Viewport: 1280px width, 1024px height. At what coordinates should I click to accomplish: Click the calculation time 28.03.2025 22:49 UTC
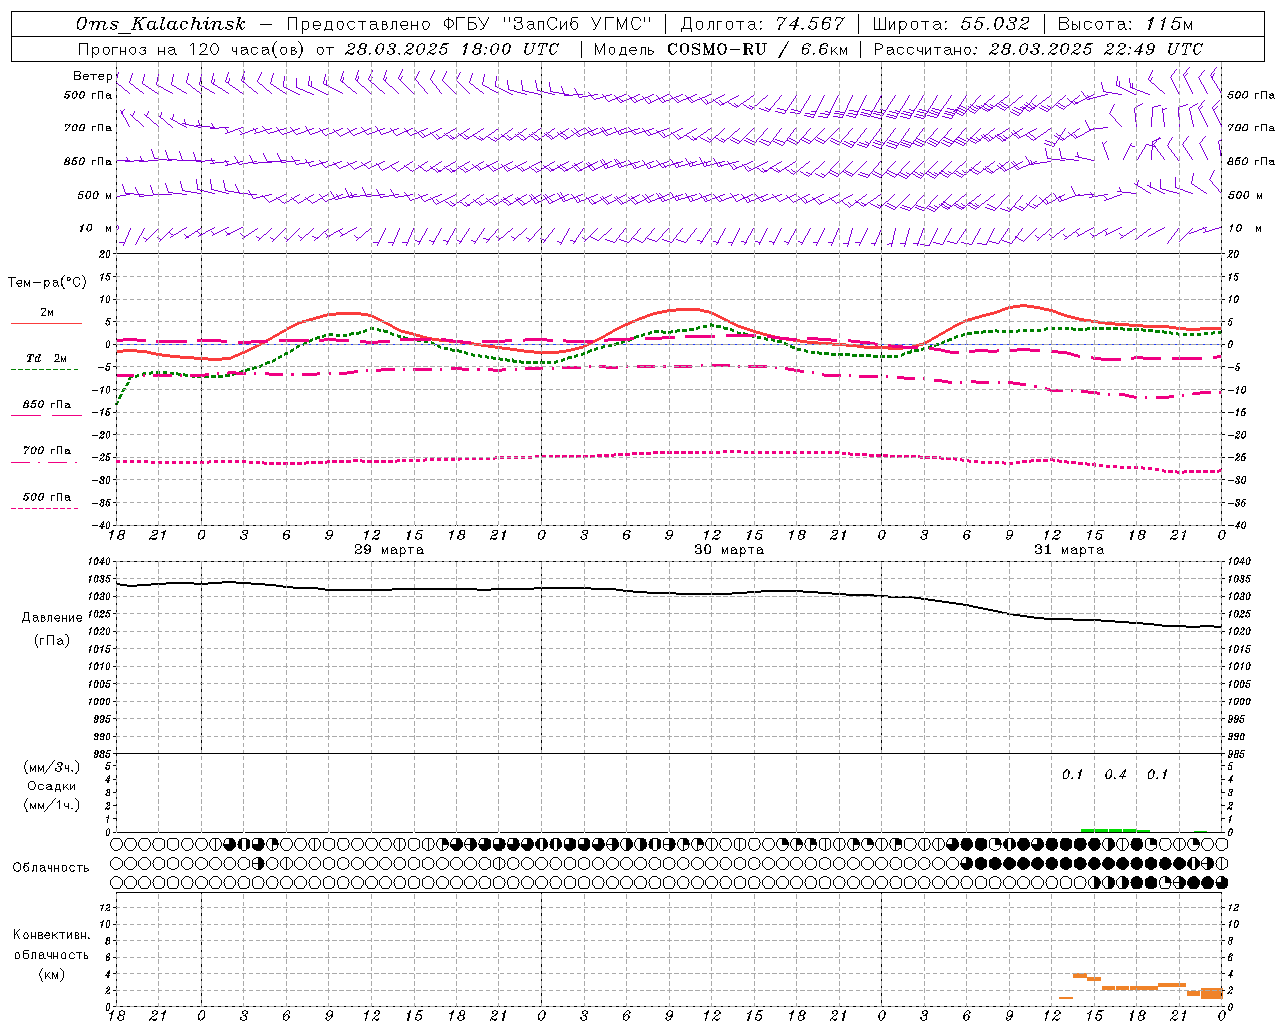[x=1096, y=49]
